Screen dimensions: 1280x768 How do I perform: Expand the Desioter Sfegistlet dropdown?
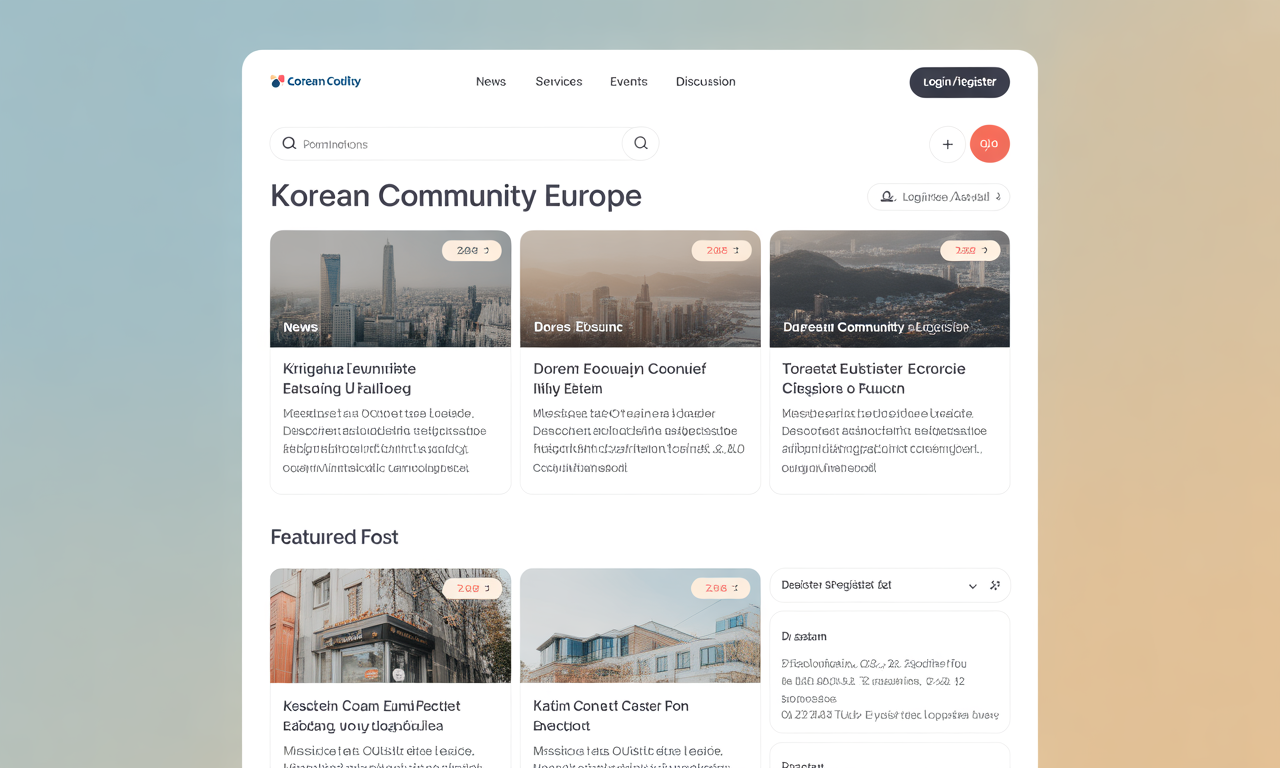click(890, 586)
